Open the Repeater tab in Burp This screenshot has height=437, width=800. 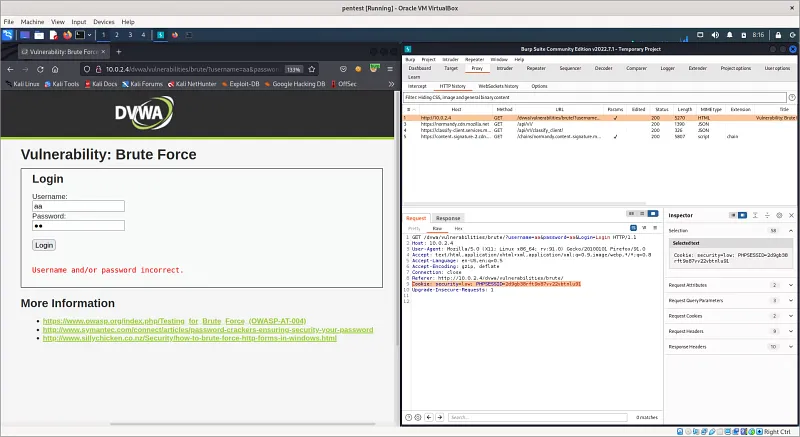coord(536,68)
